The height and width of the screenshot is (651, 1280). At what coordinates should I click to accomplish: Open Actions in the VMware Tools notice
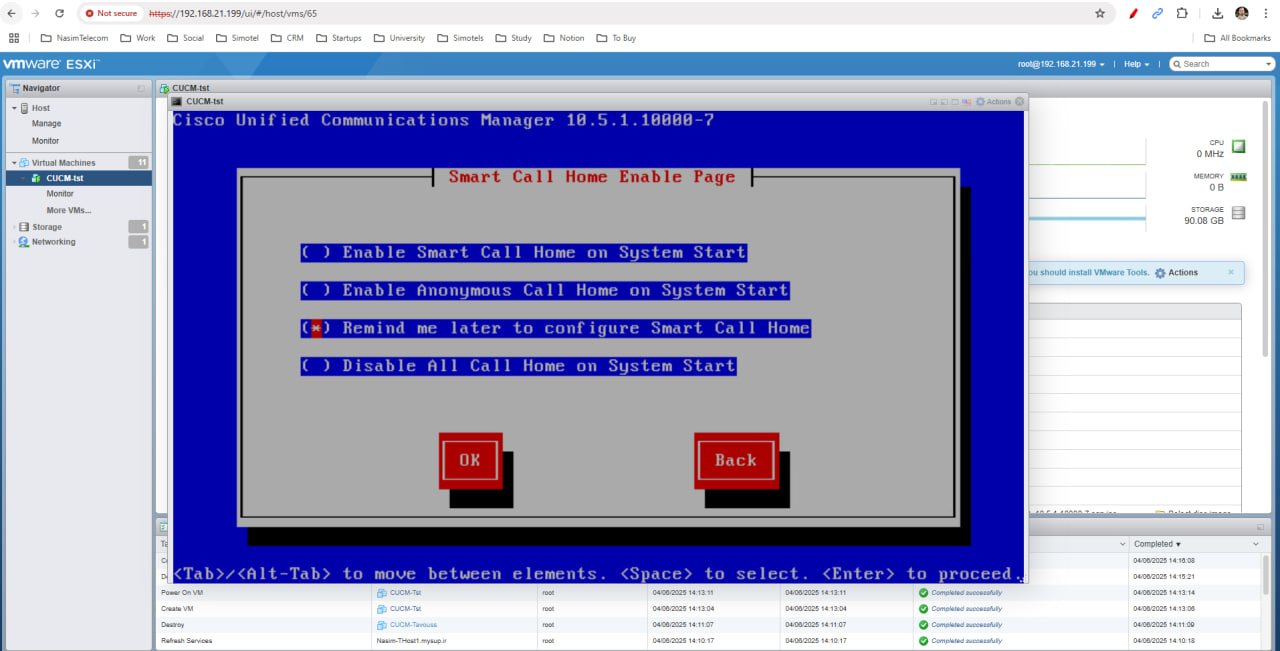tap(1176, 272)
